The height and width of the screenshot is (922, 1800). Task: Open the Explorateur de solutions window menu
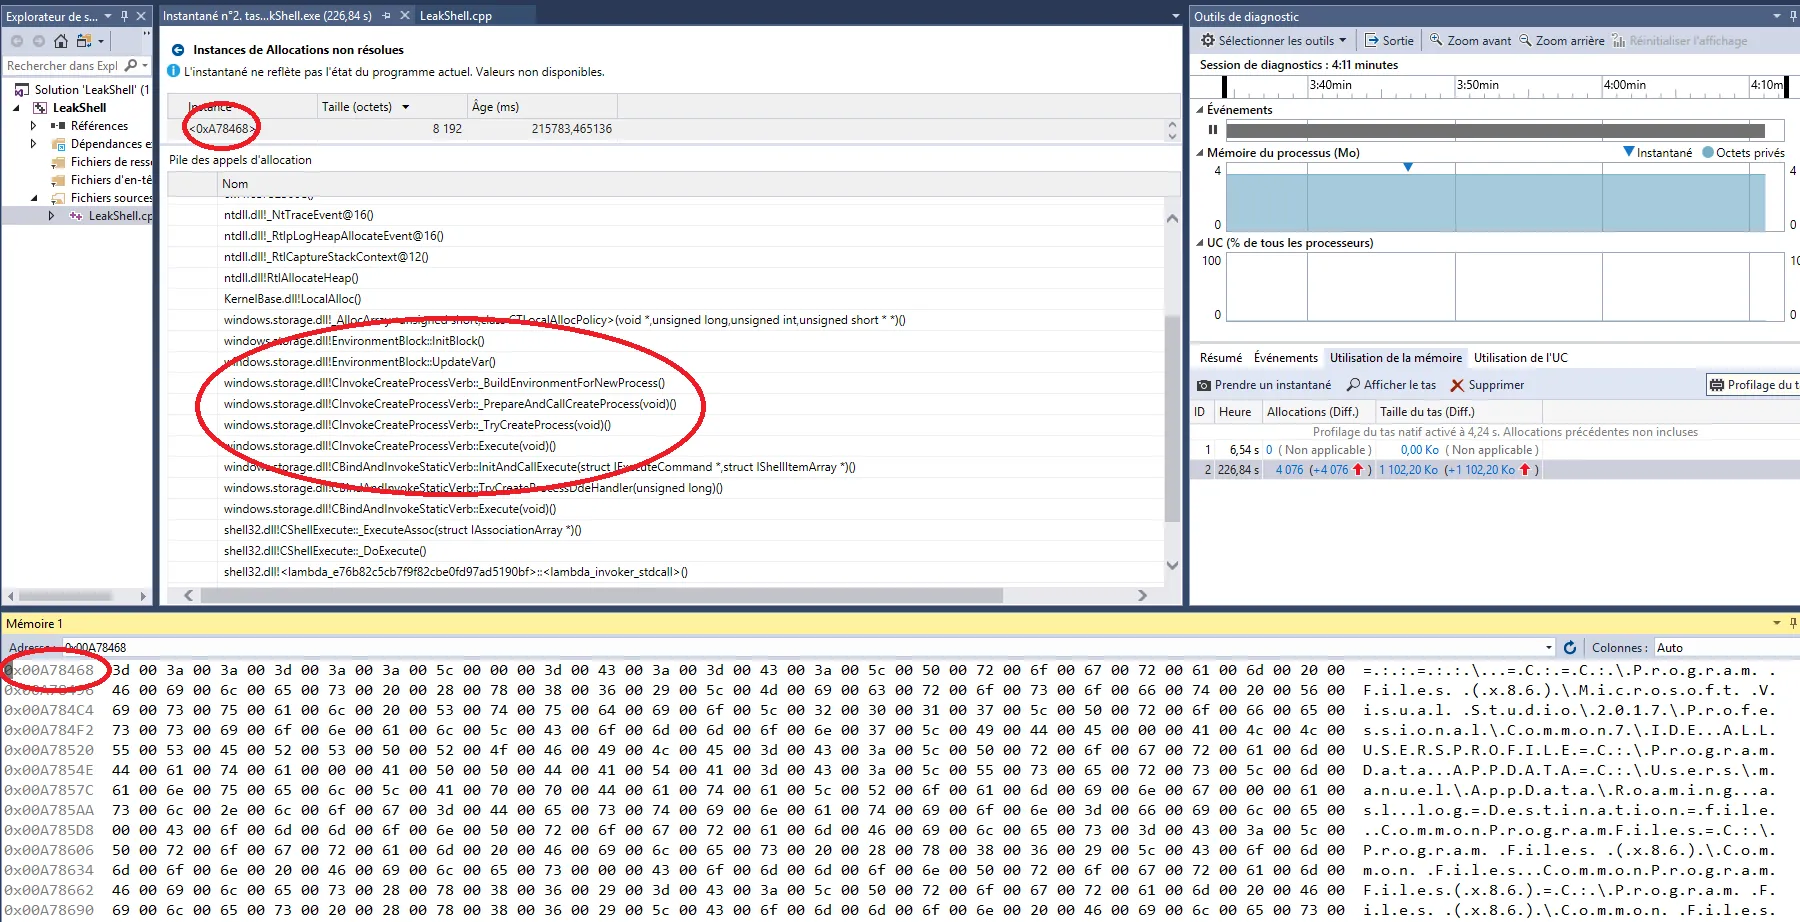[x=108, y=16]
